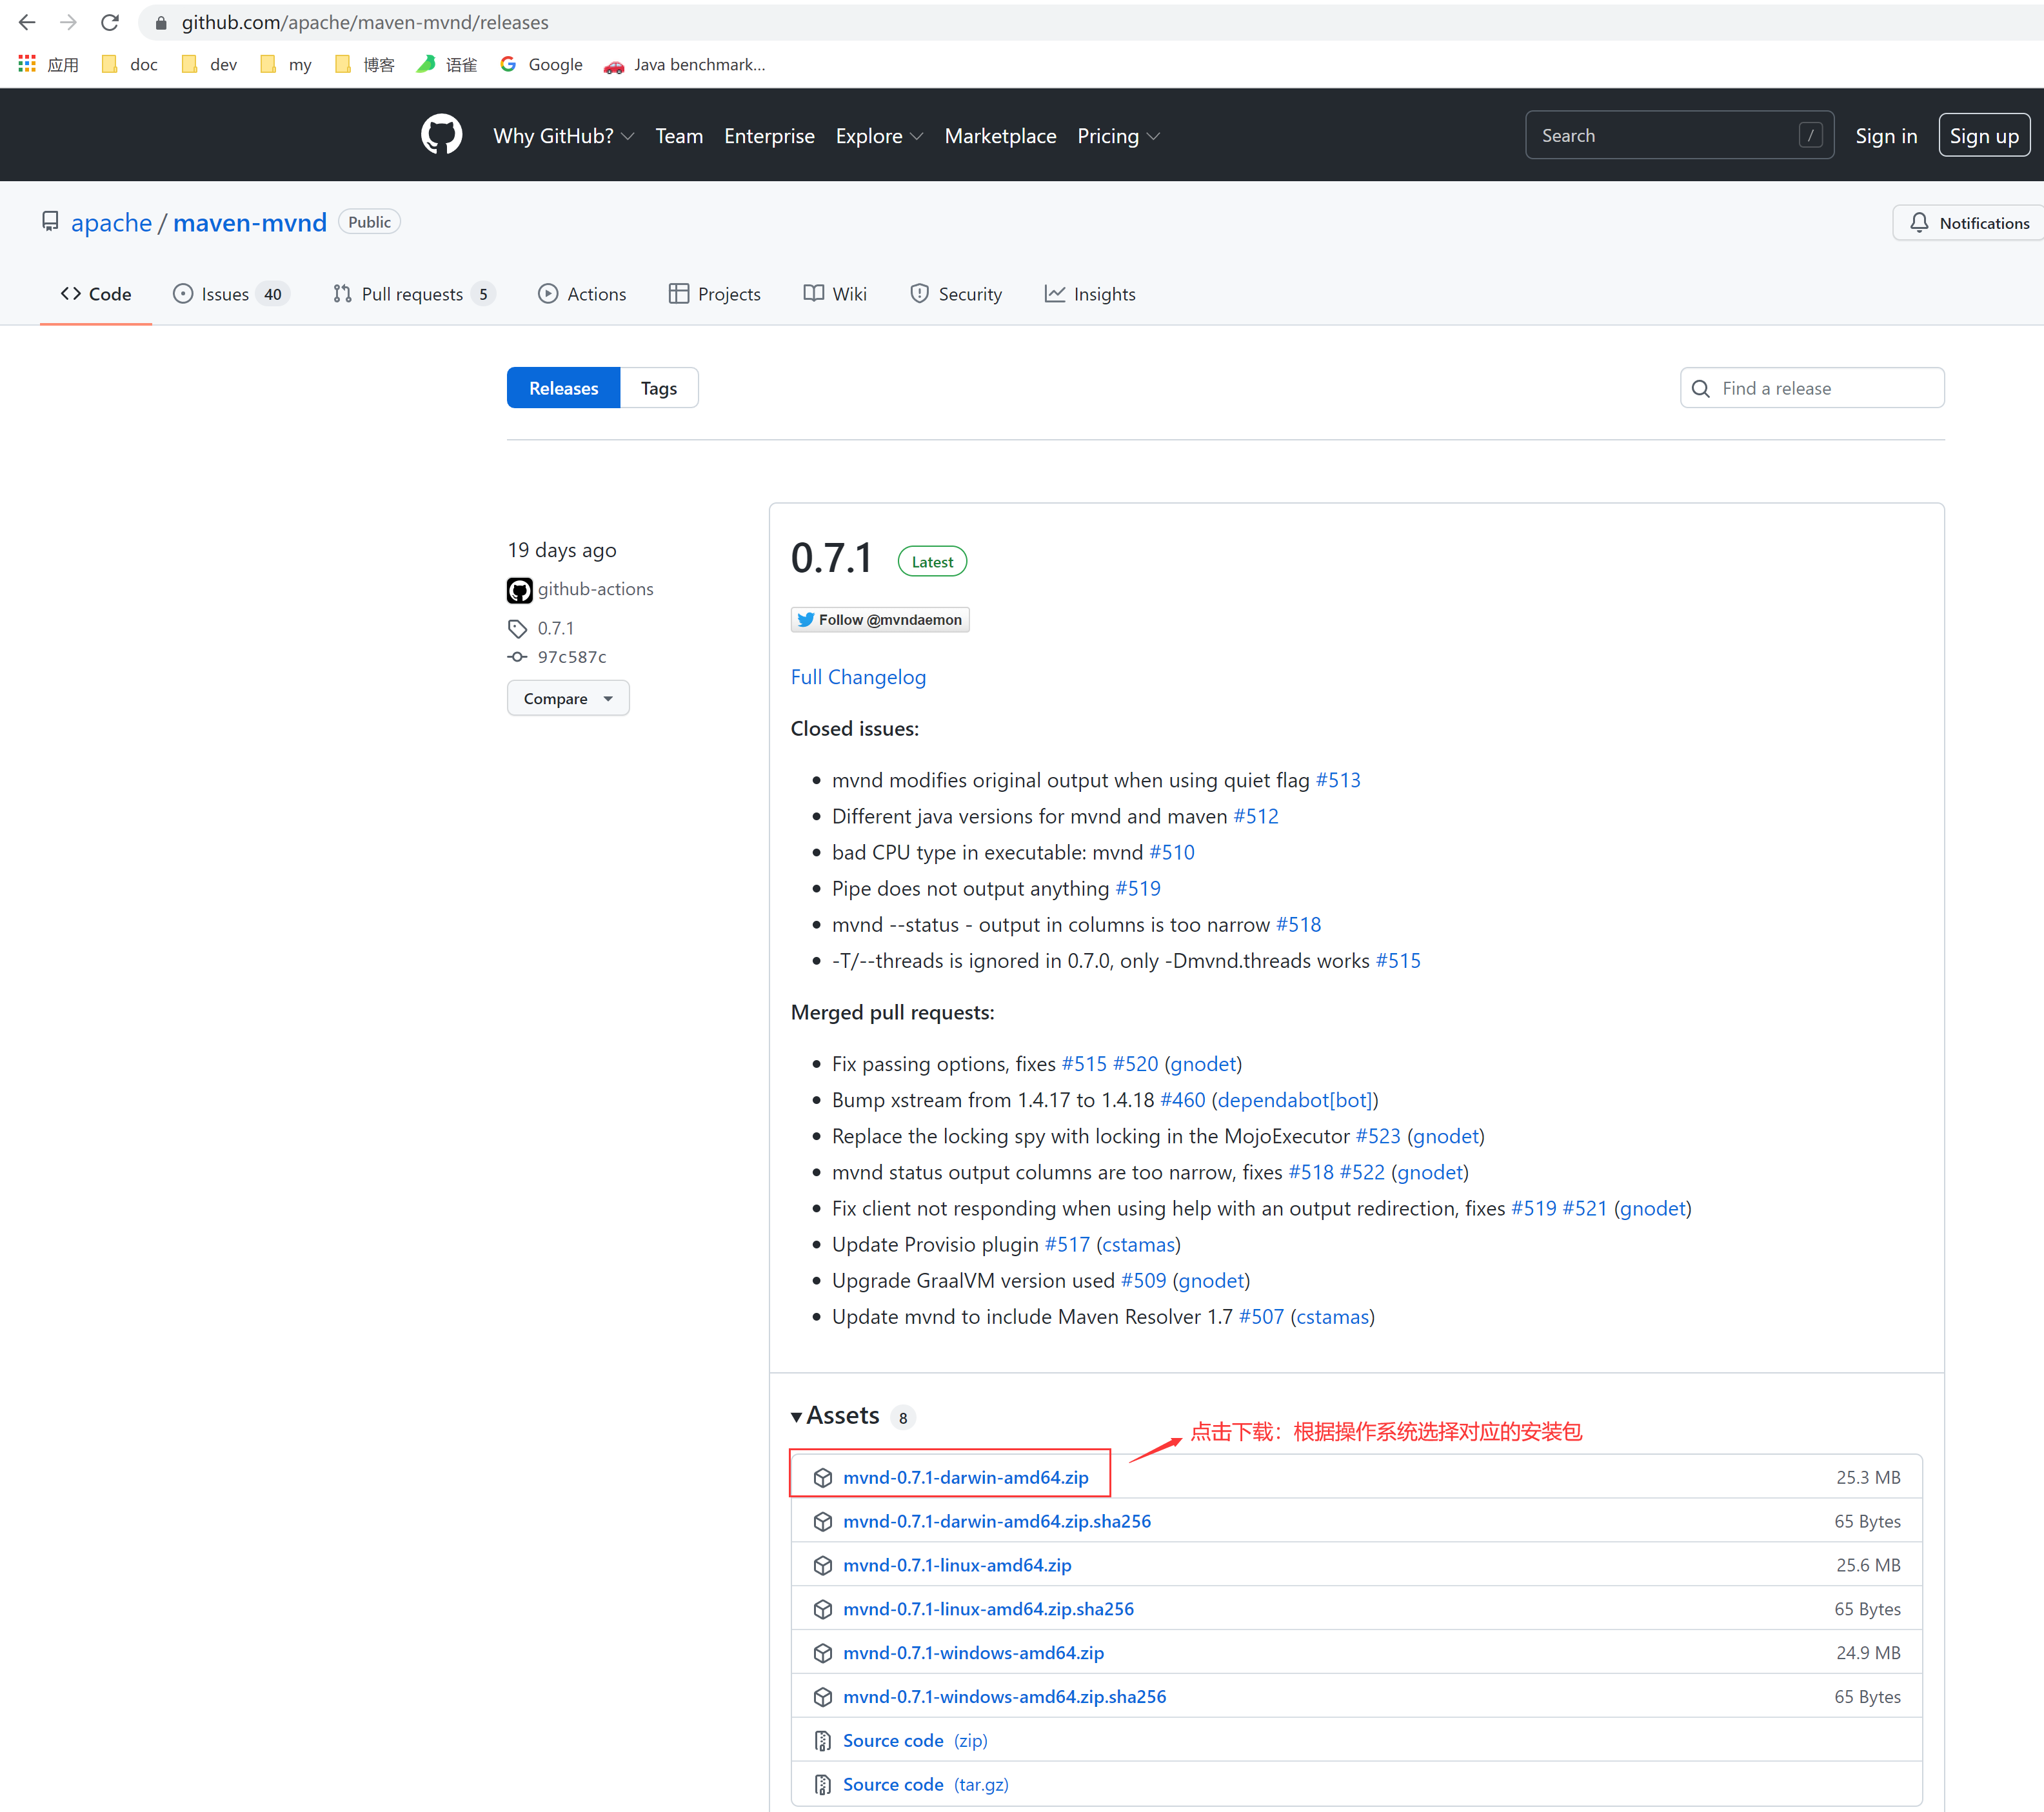
Task: Expand the Why GitHub? menu
Action: [x=563, y=136]
